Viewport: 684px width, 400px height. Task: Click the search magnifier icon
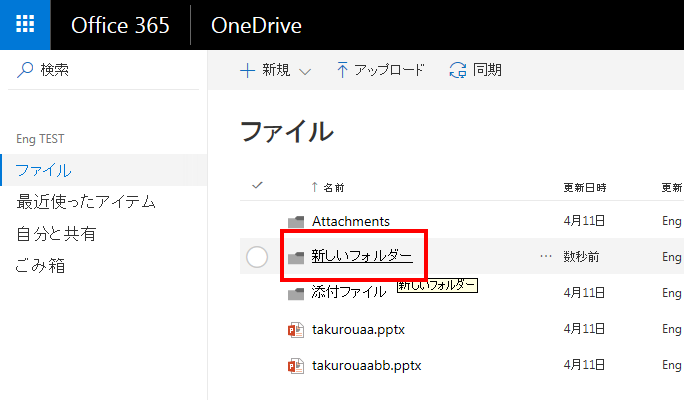tap(25, 70)
